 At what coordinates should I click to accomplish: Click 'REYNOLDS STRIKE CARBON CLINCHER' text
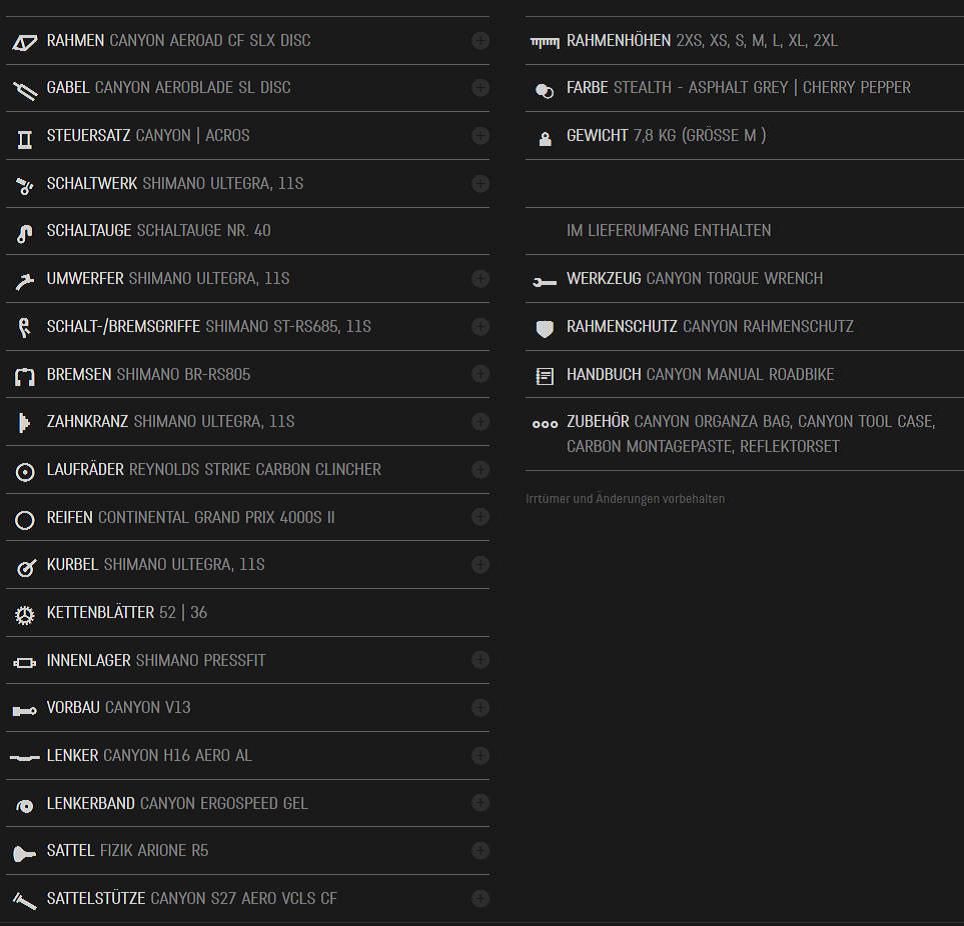pos(255,470)
